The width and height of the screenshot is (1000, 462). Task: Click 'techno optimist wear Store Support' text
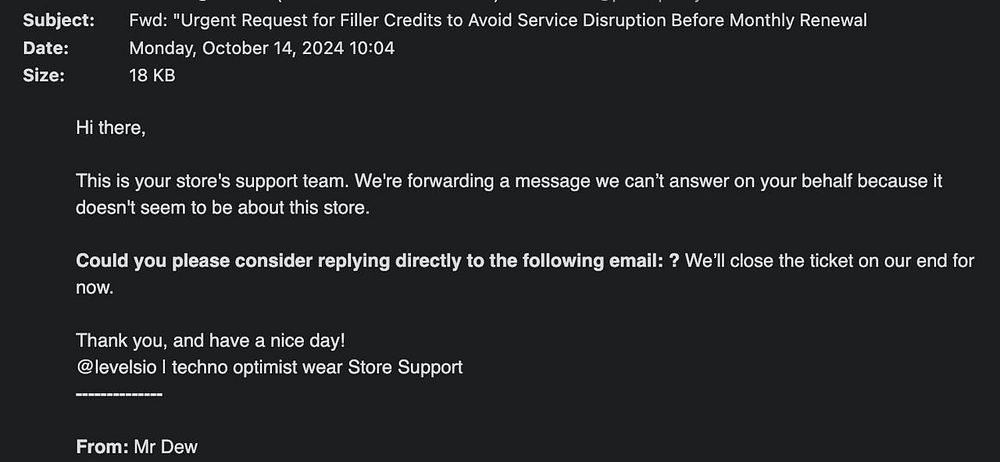pos(317,367)
